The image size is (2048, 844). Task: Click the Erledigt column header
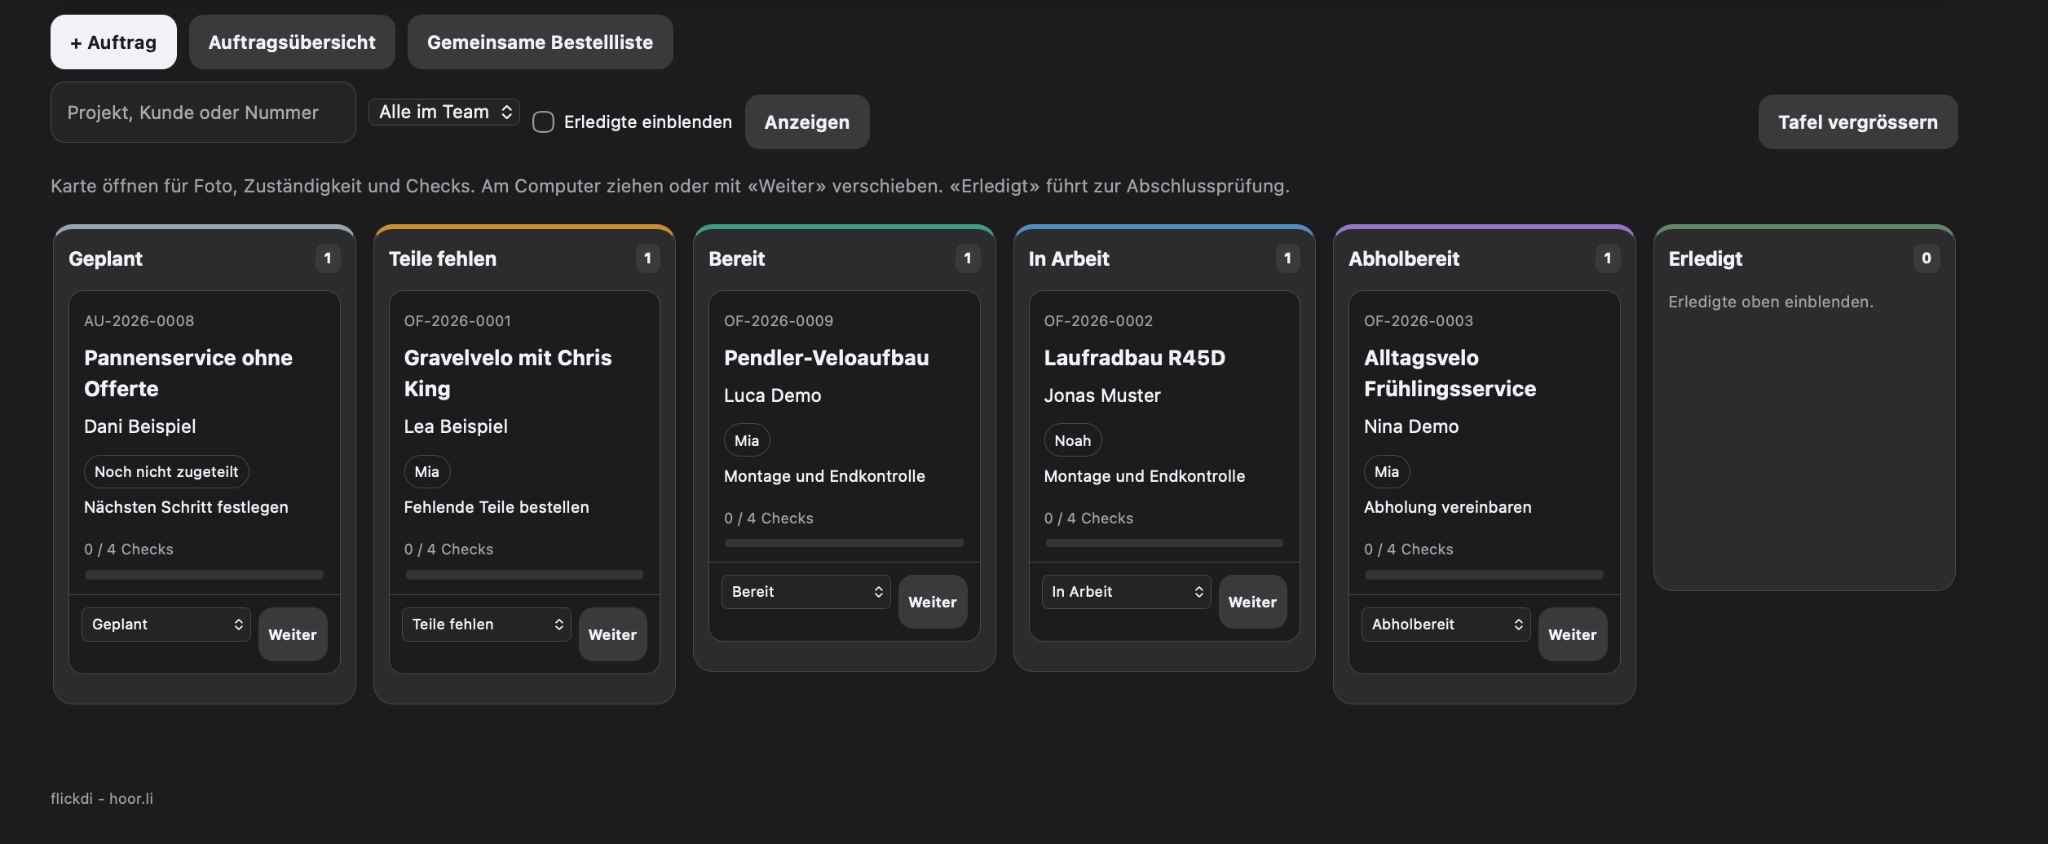click(1706, 259)
